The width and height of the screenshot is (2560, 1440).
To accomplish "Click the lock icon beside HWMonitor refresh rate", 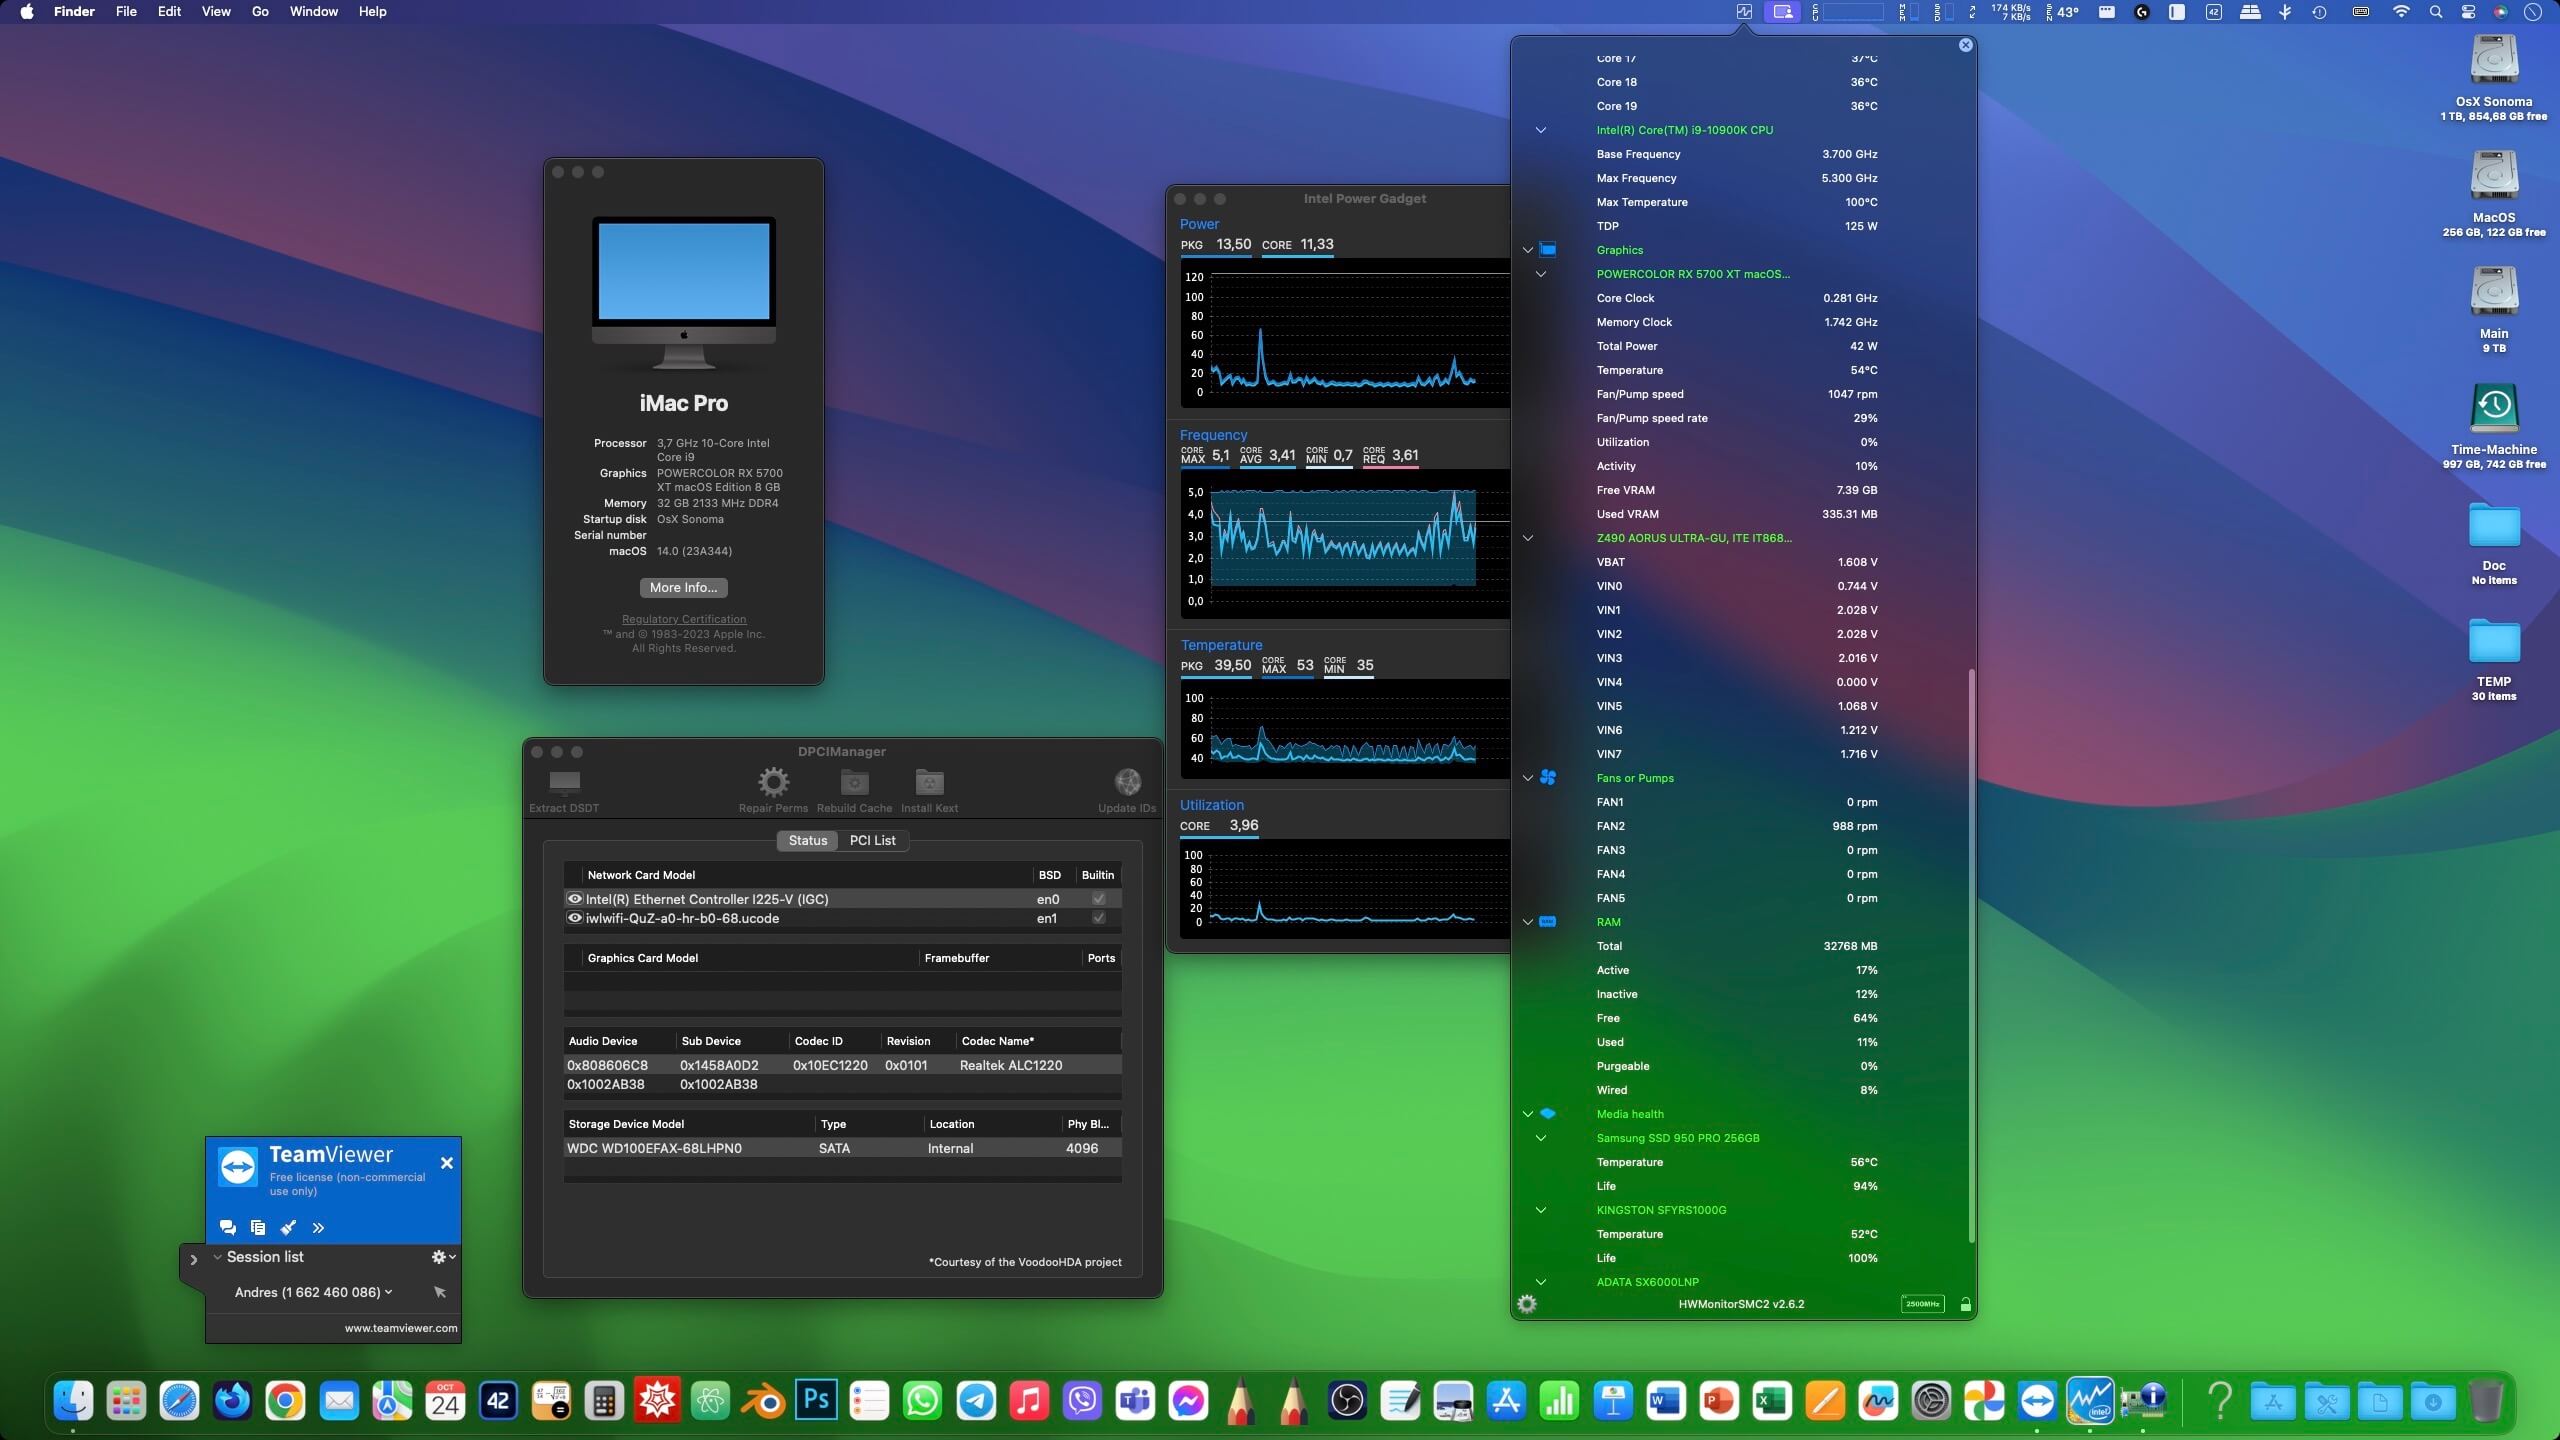I will tap(1965, 1304).
